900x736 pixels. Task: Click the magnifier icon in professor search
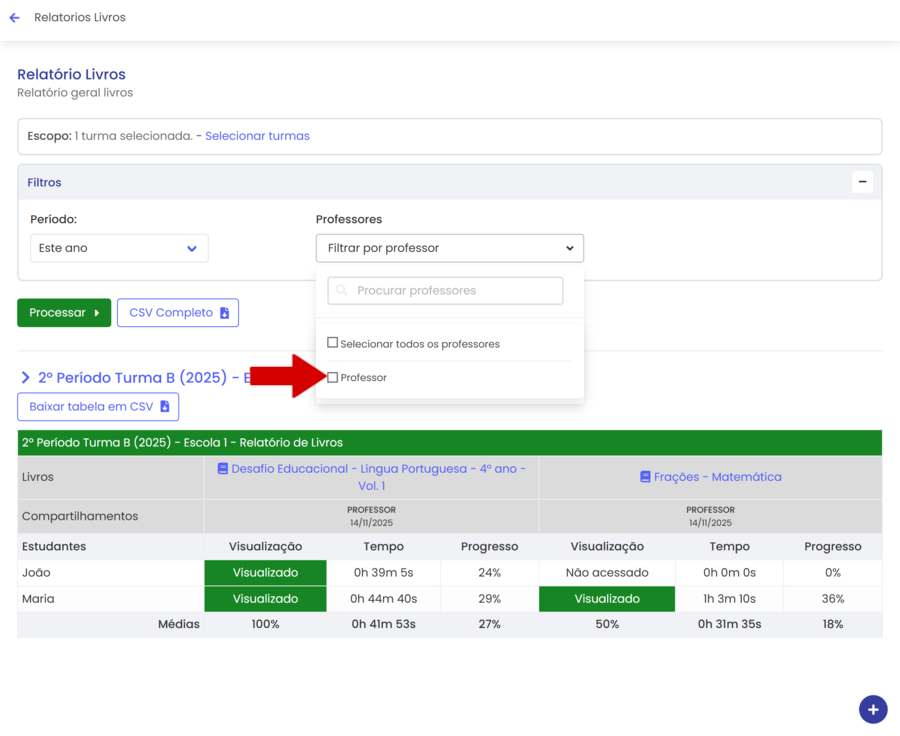(342, 291)
